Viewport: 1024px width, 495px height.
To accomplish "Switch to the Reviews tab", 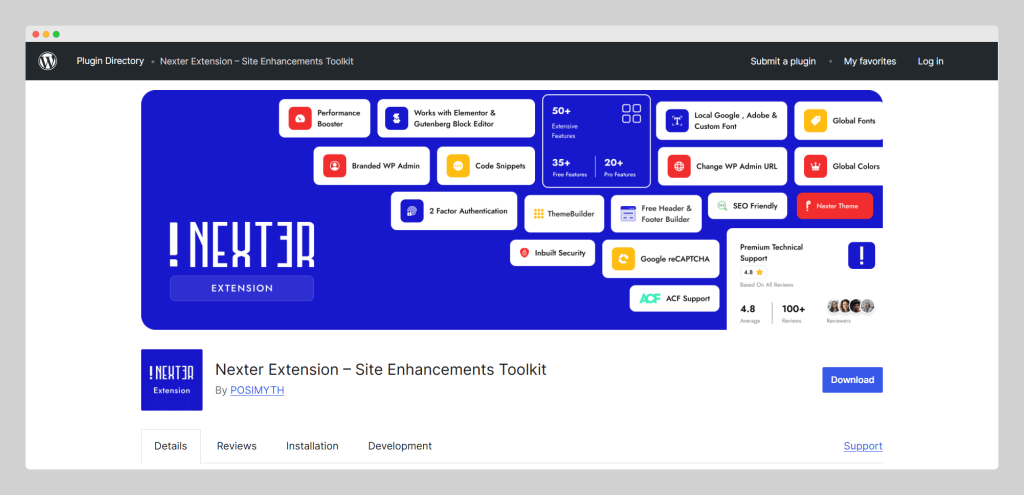I will pyautogui.click(x=236, y=446).
